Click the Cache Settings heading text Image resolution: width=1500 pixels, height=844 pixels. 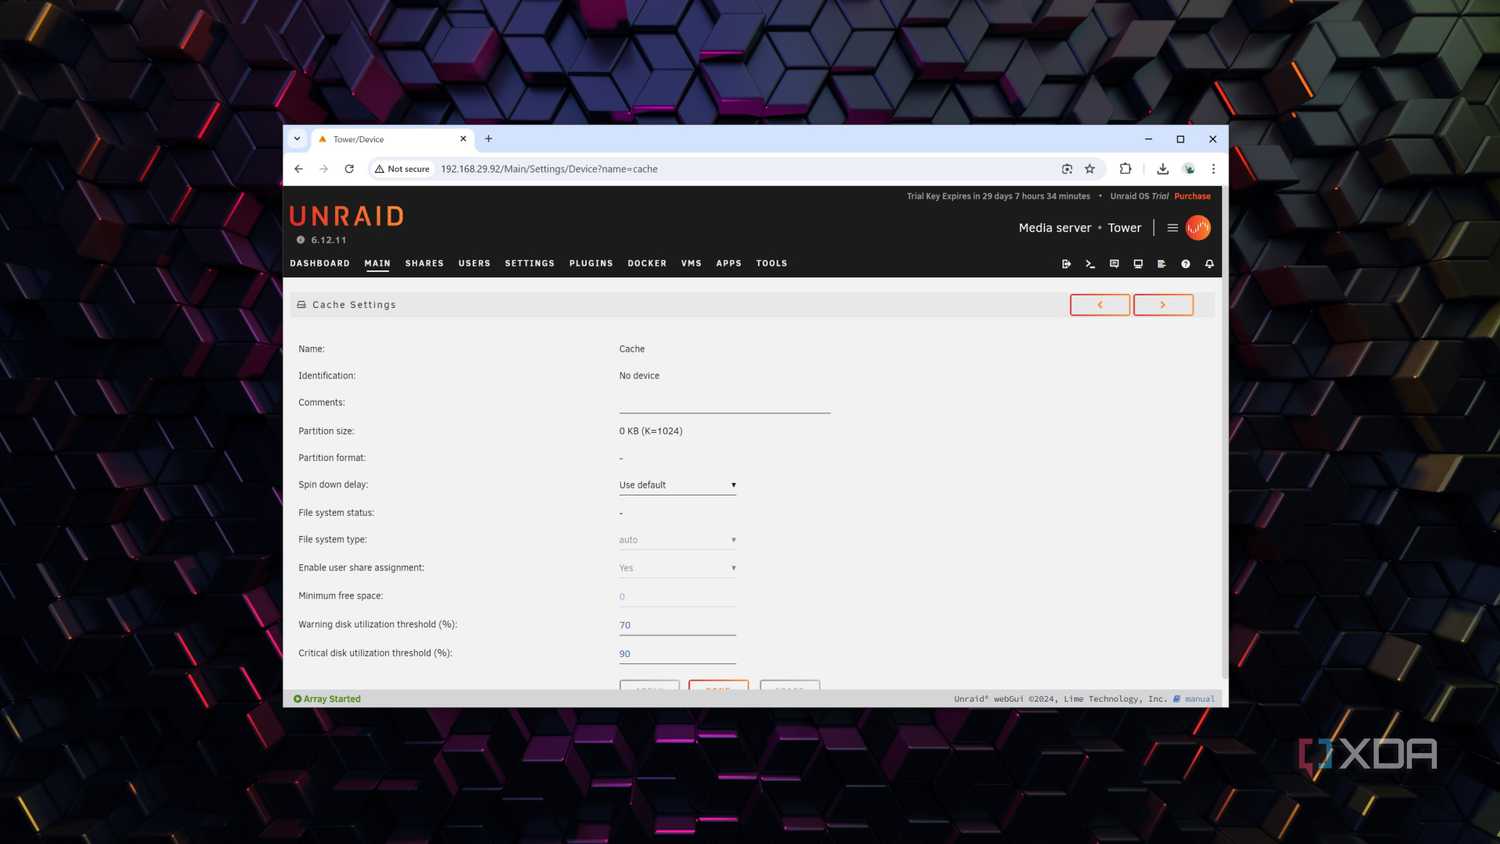[354, 305]
